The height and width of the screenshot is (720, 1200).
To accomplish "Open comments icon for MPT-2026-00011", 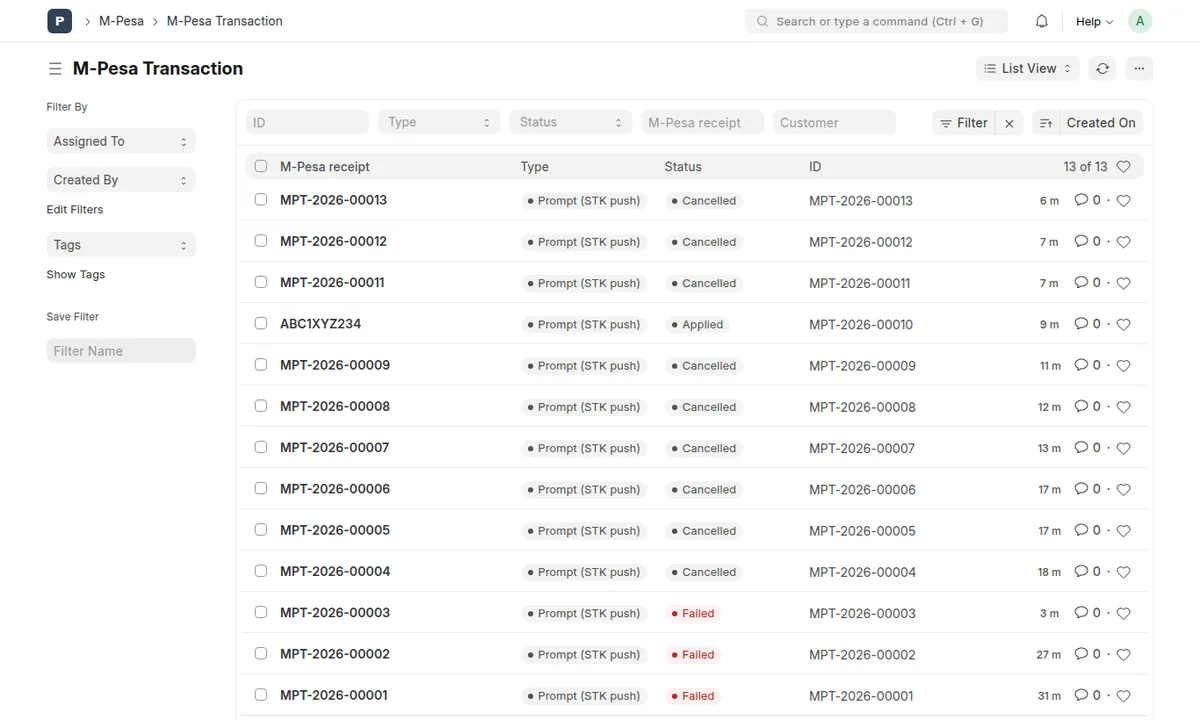I will click(1081, 283).
